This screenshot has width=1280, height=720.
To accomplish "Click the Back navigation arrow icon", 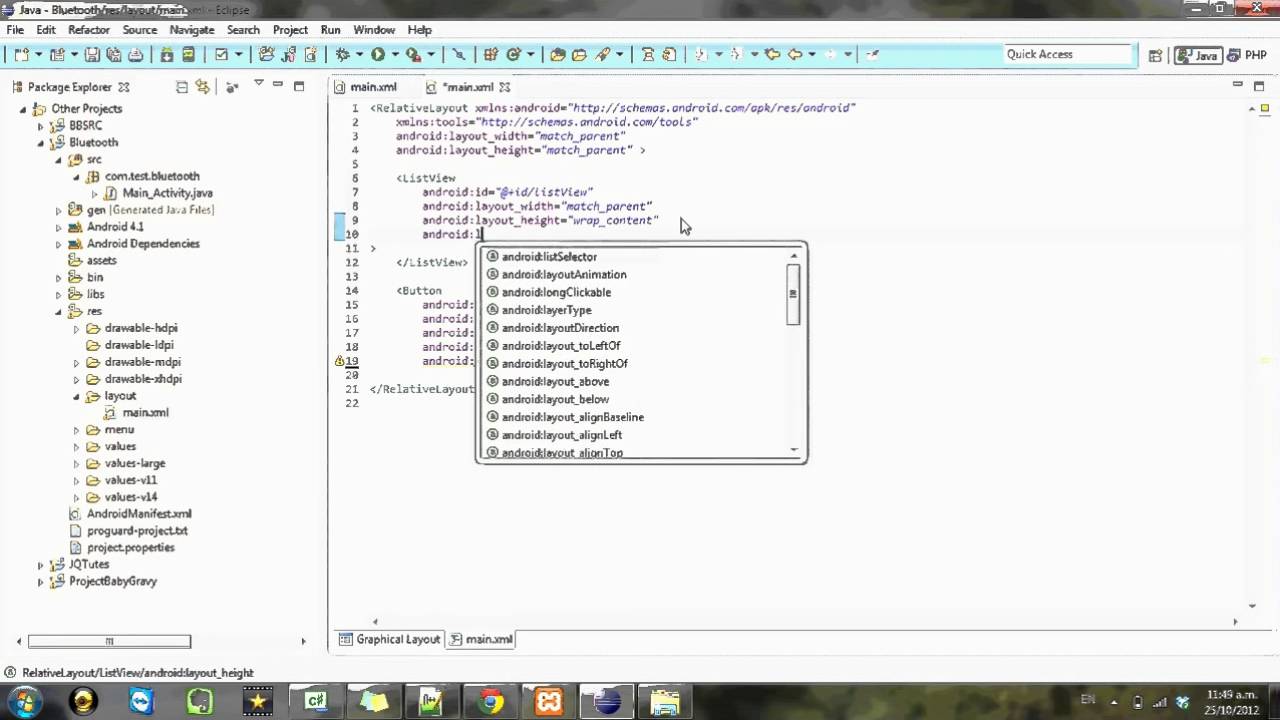I will click(x=795, y=55).
